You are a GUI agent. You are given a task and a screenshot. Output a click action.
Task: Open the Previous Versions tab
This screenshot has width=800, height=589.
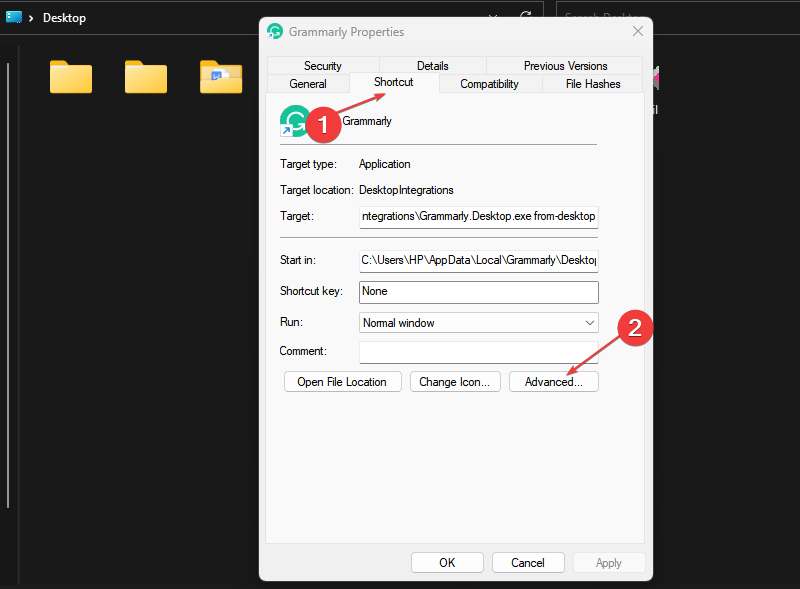tap(565, 66)
